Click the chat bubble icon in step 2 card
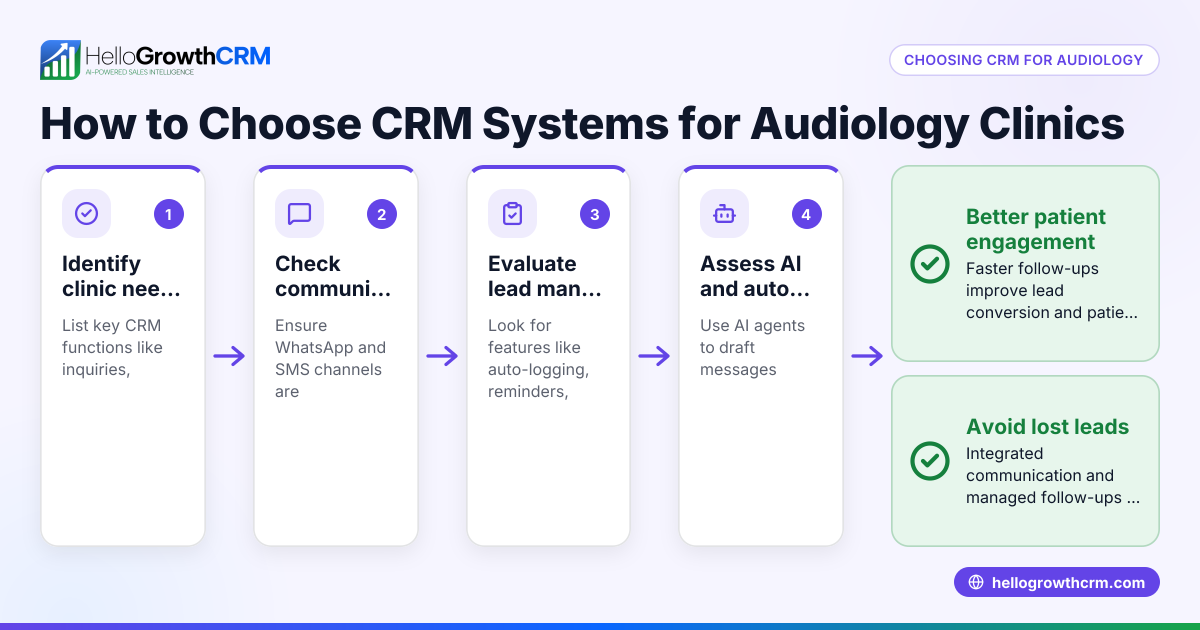This screenshot has width=1200, height=630. (299, 213)
